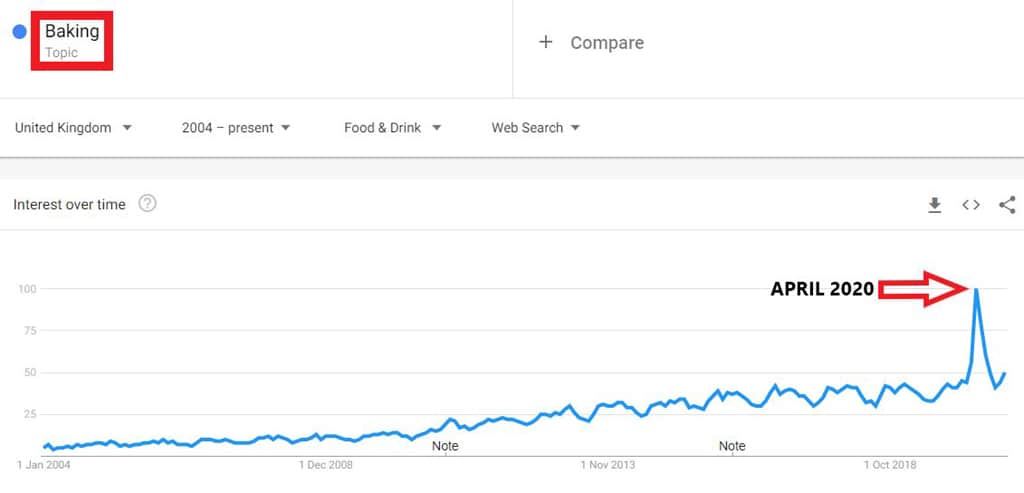Change the Web Search type dropdown
1024x493 pixels.
(x=536, y=128)
